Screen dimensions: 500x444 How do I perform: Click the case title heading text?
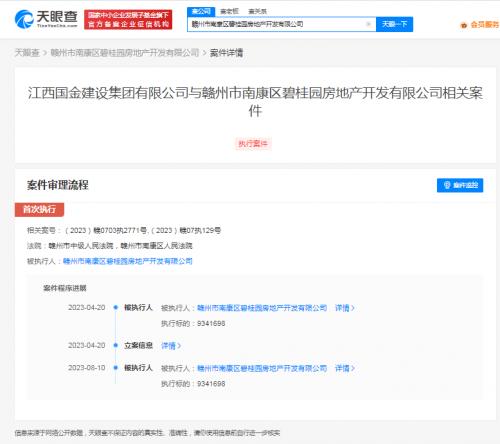point(255,101)
